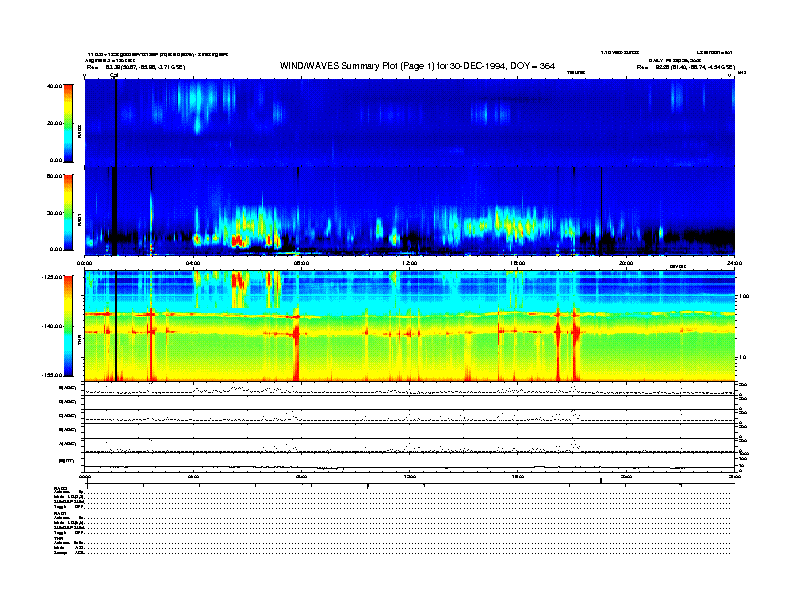Screen dimensions: 792x612
Task: Click the 04:00 time label under RAD1 spectrogram
Action: point(193,263)
